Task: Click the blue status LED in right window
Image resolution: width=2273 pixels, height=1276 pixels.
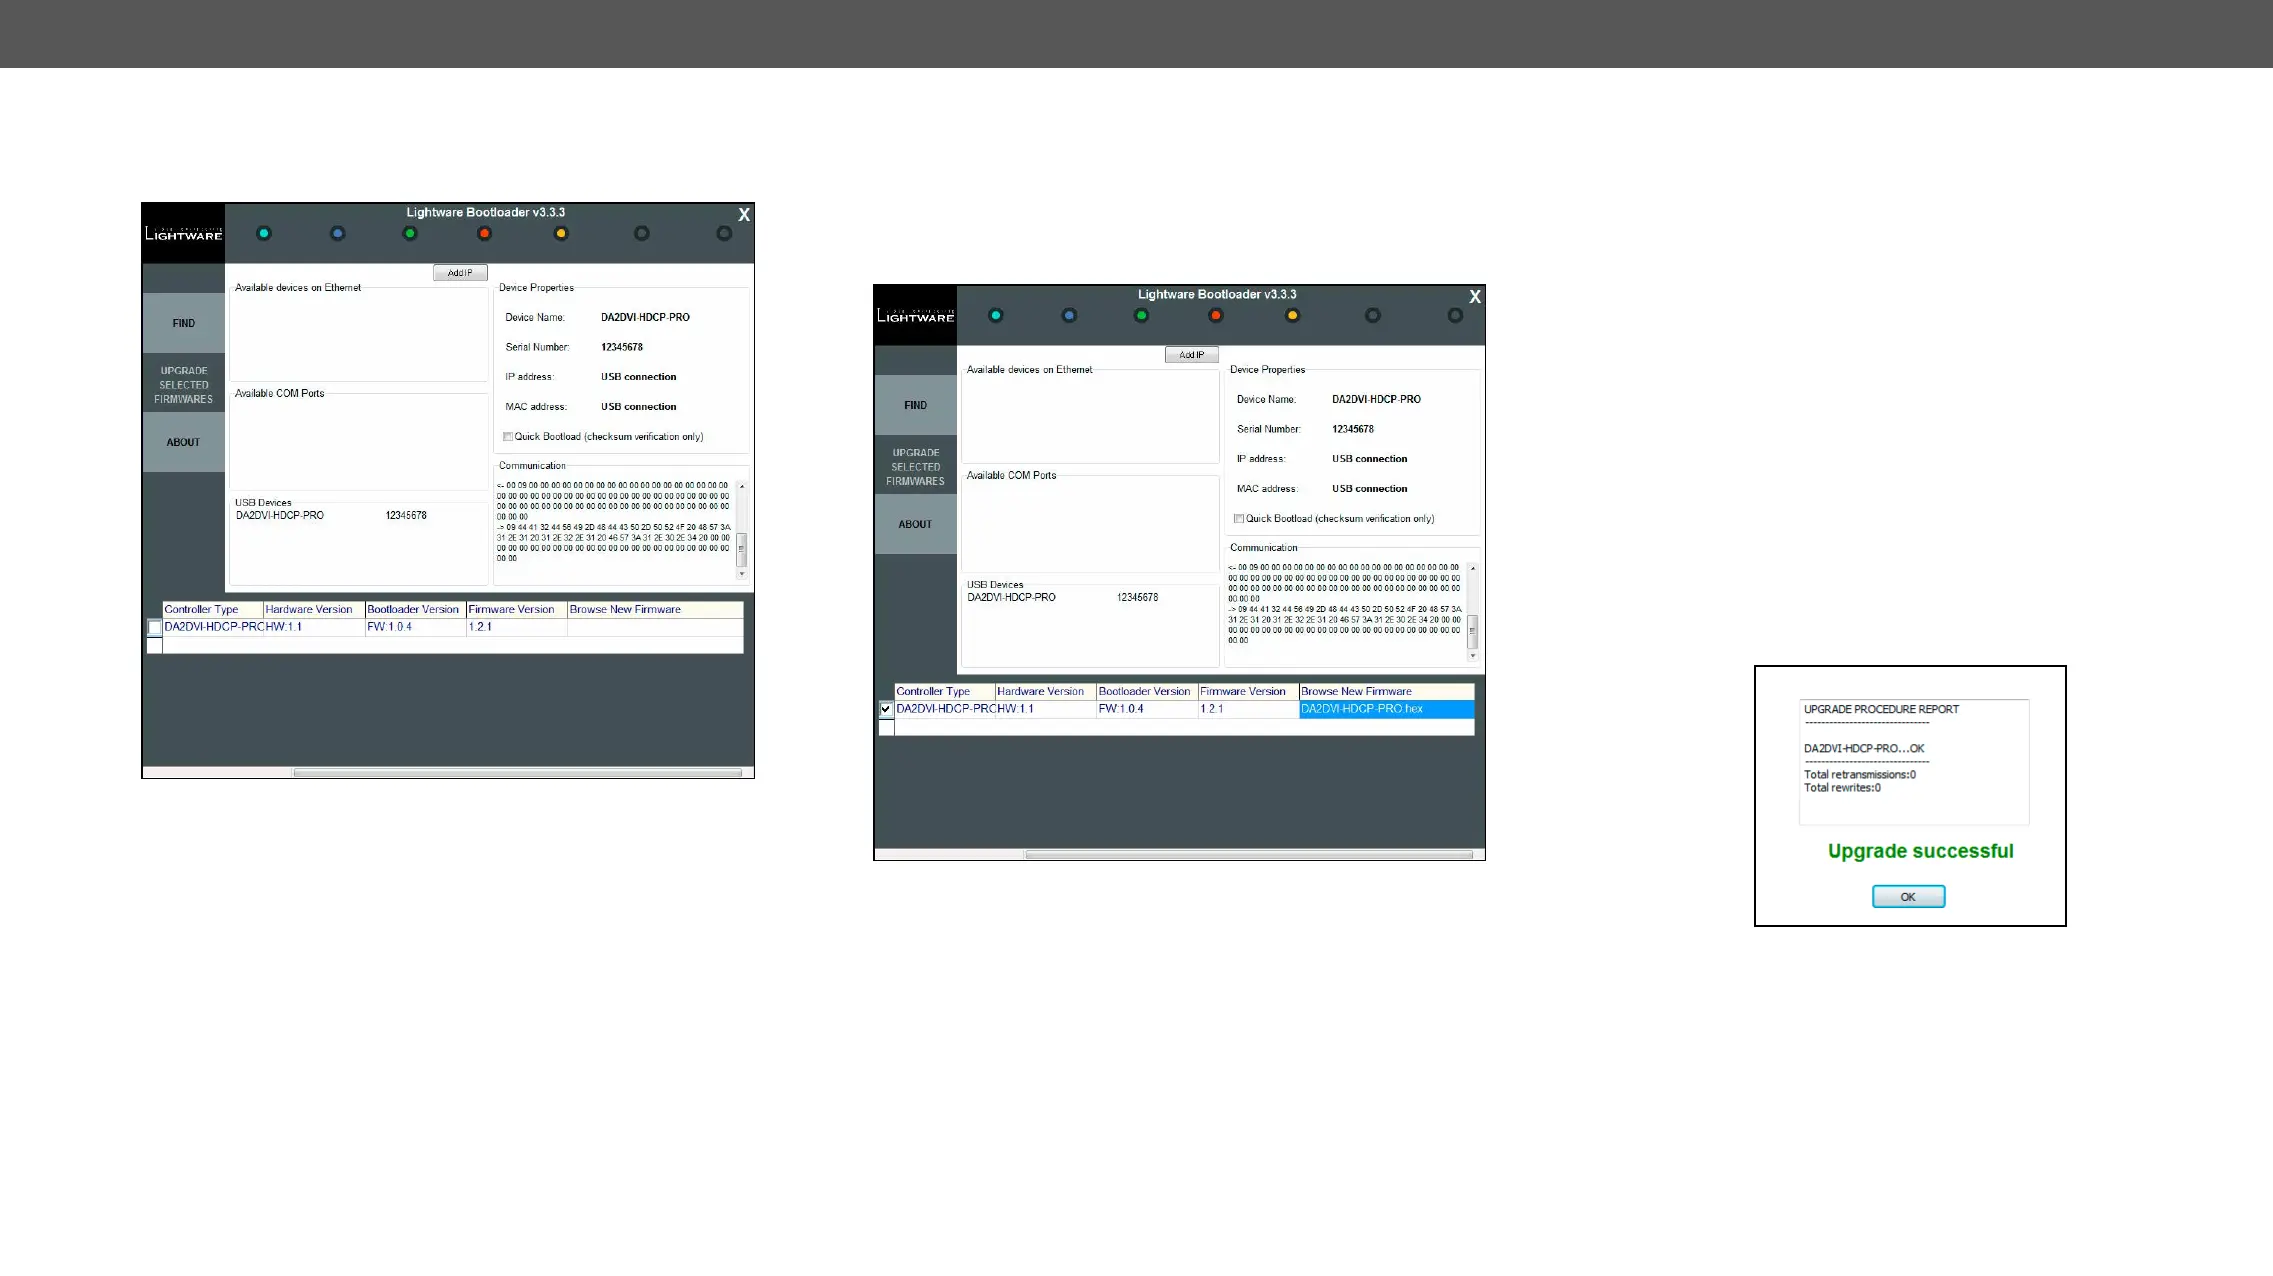Action: coord(1070,316)
